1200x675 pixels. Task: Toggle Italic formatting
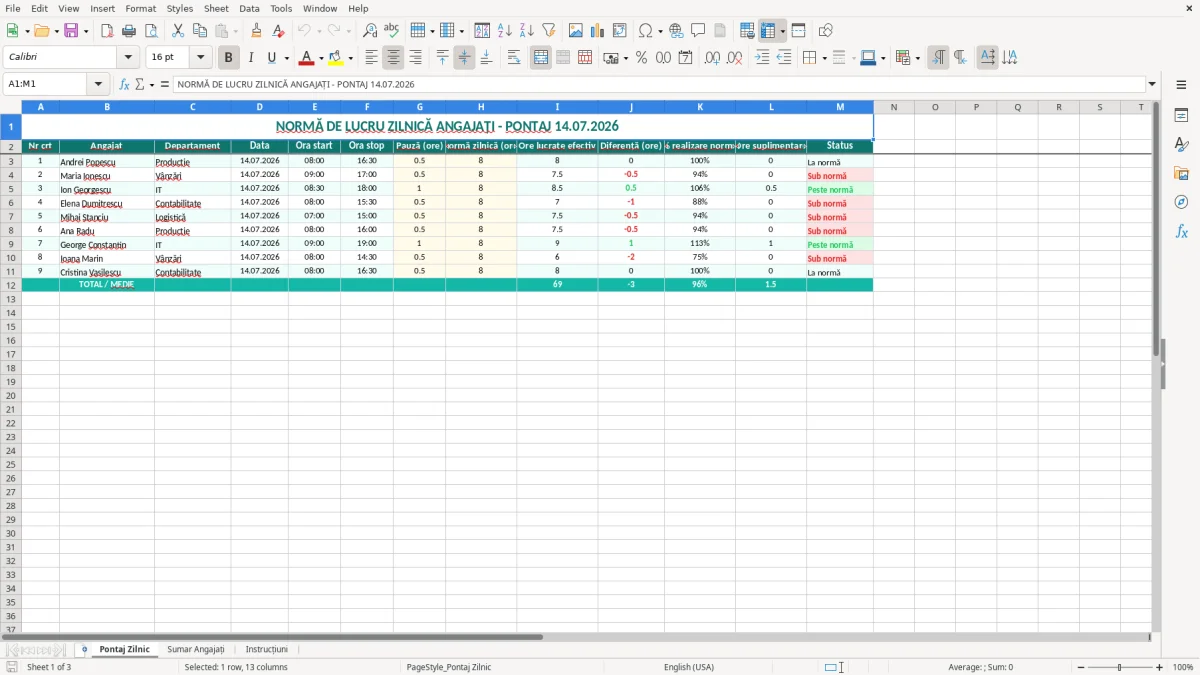[250, 58]
